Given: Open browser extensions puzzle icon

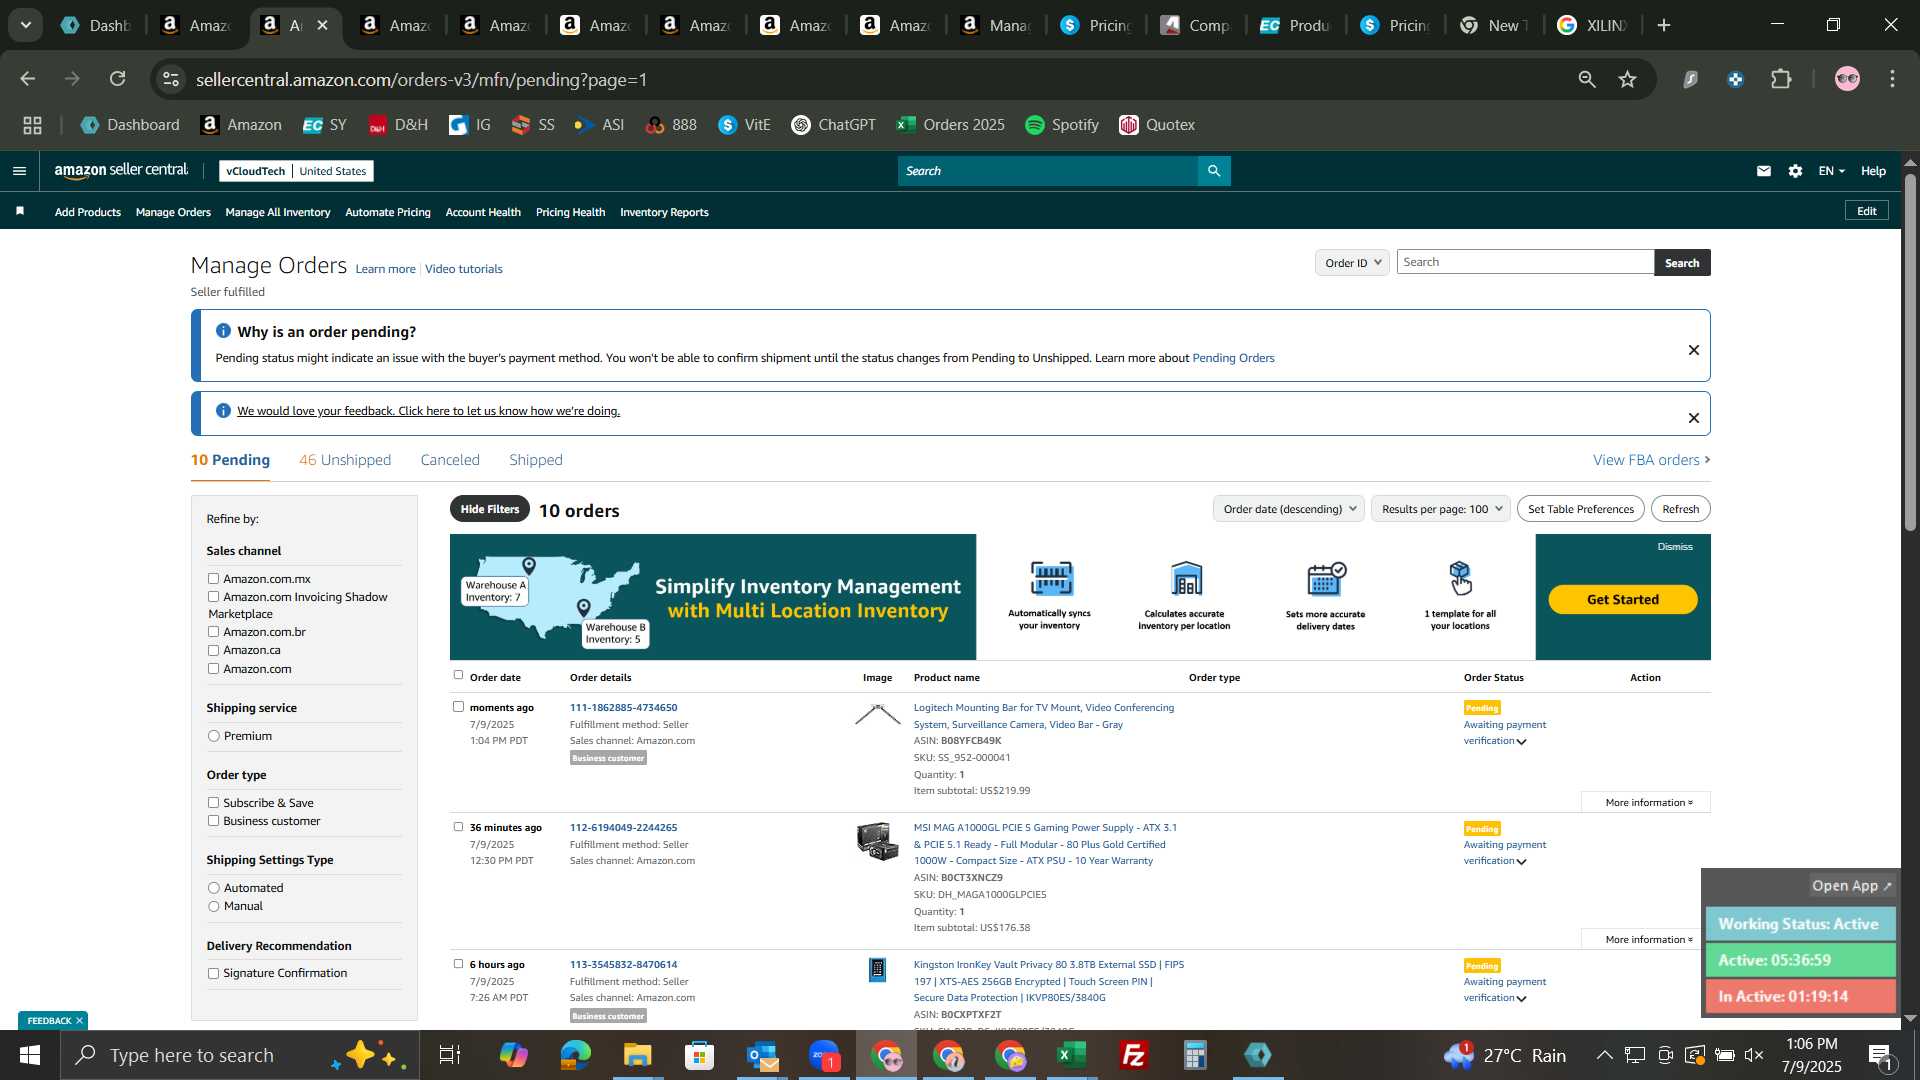Looking at the screenshot, I should 1781,79.
